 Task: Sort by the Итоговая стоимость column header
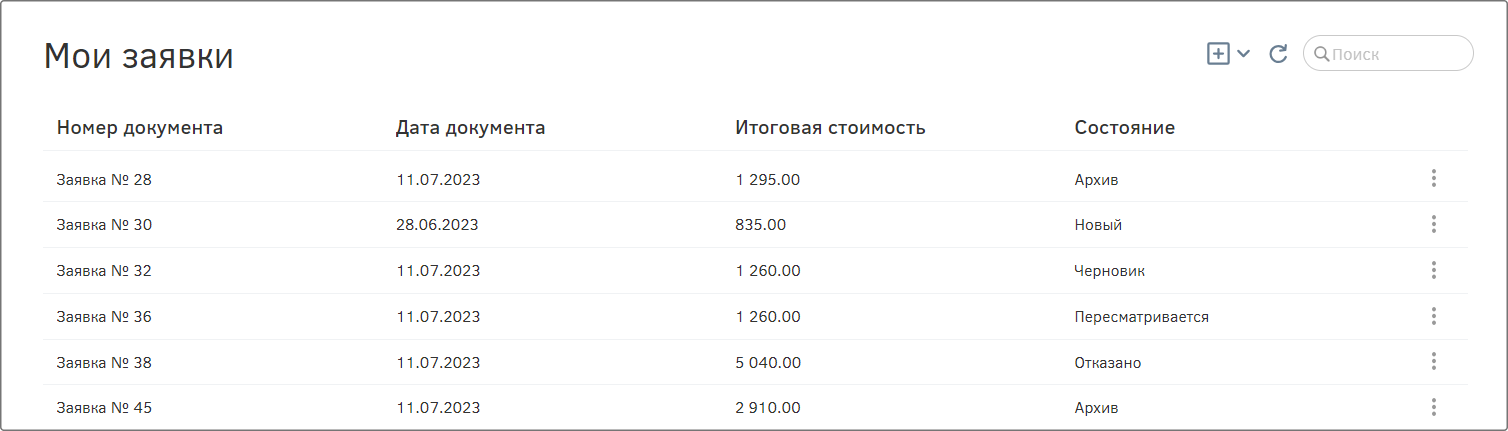[831, 128]
